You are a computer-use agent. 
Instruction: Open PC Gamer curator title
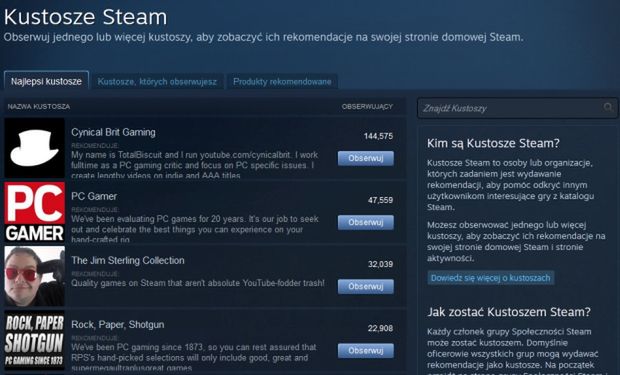tap(94, 196)
